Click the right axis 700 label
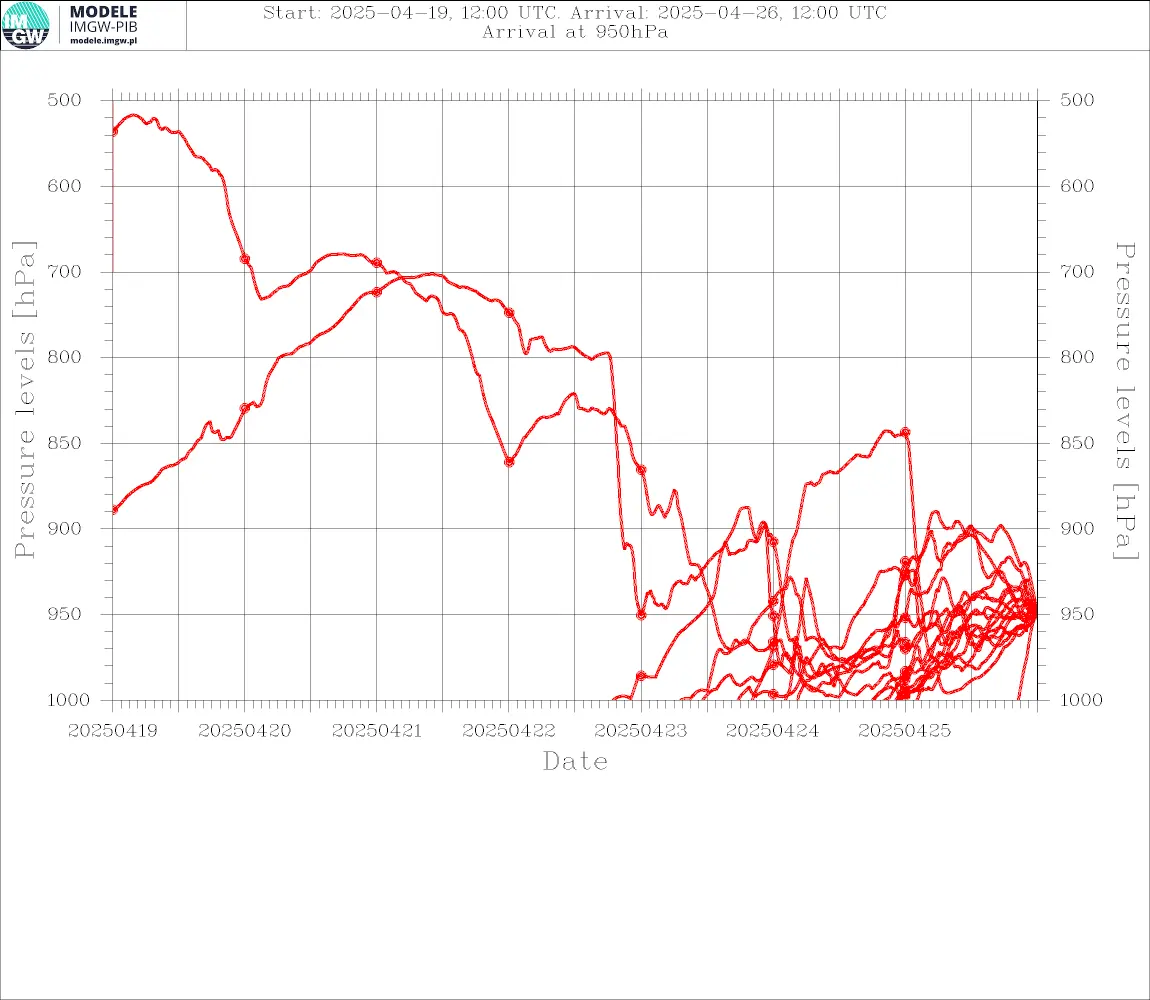 click(1077, 271)
